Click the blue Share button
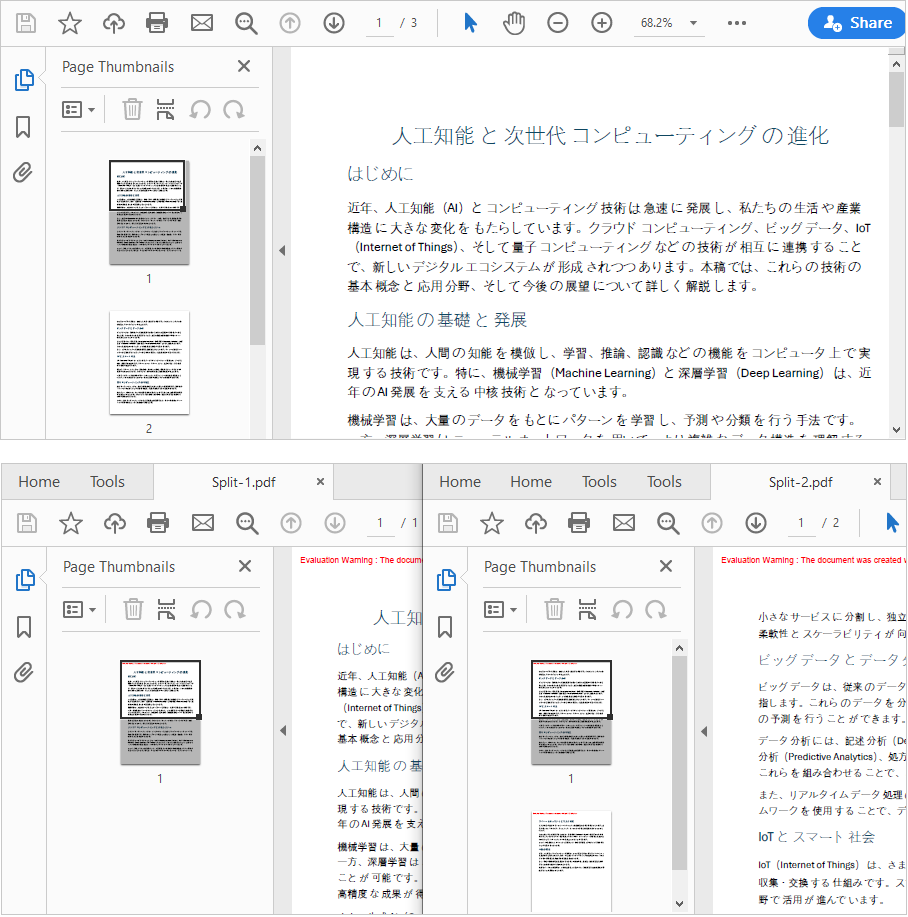The image size is (908, 917). [856, 22]
